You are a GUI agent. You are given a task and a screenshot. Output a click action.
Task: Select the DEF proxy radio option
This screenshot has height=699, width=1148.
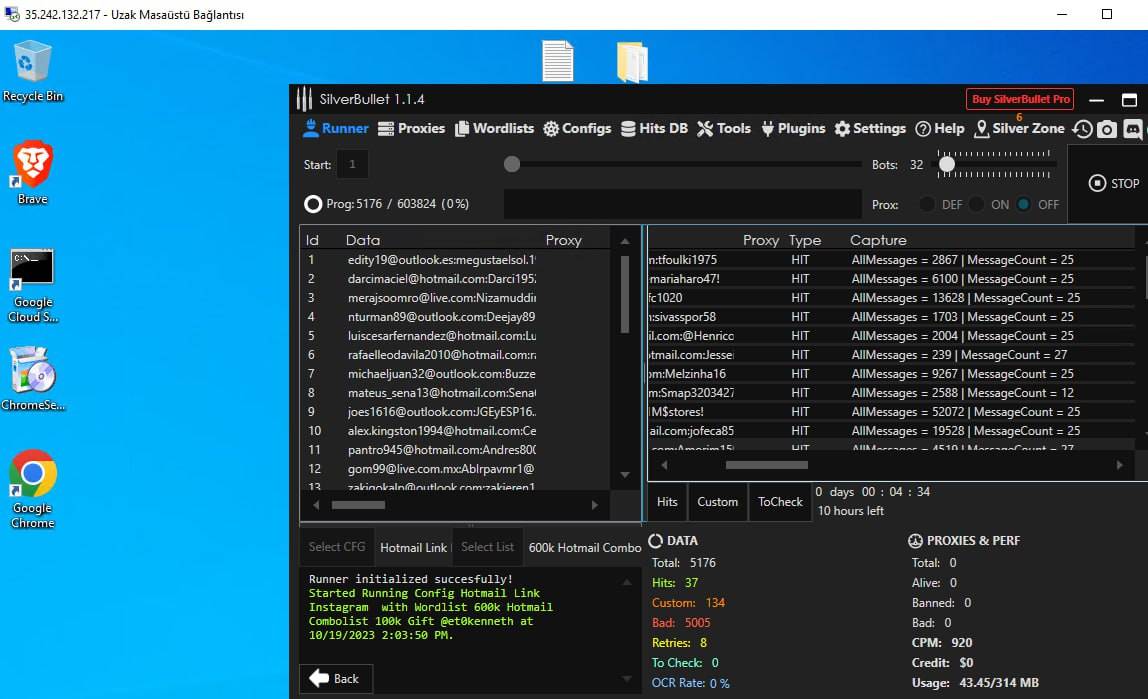coord(927,204)
